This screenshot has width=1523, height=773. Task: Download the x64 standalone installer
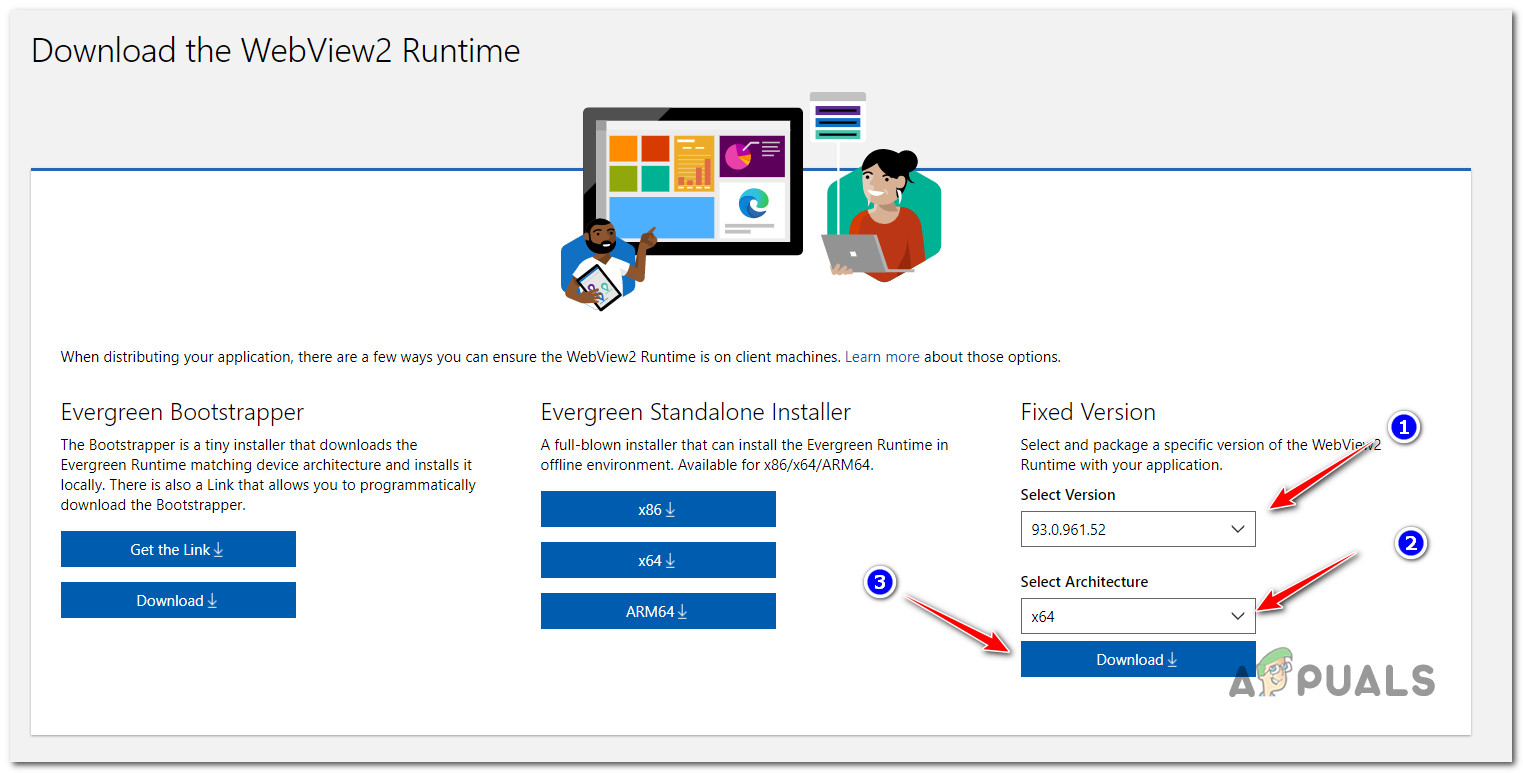(x=658, y=560)
